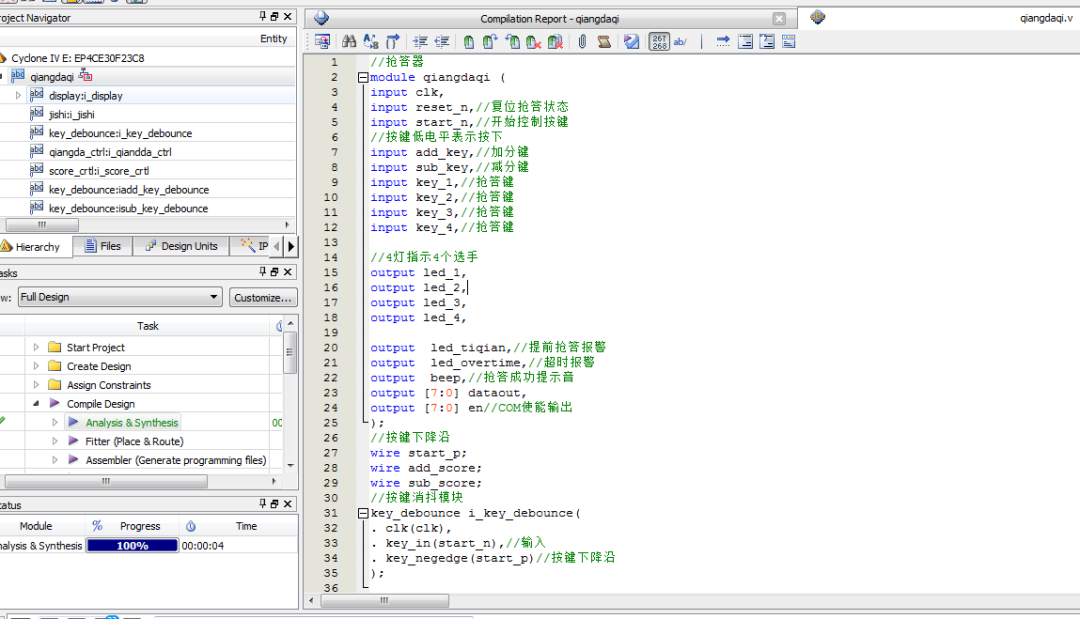
Task: Collapse the Compile Design task group
Action: [37, 404]
